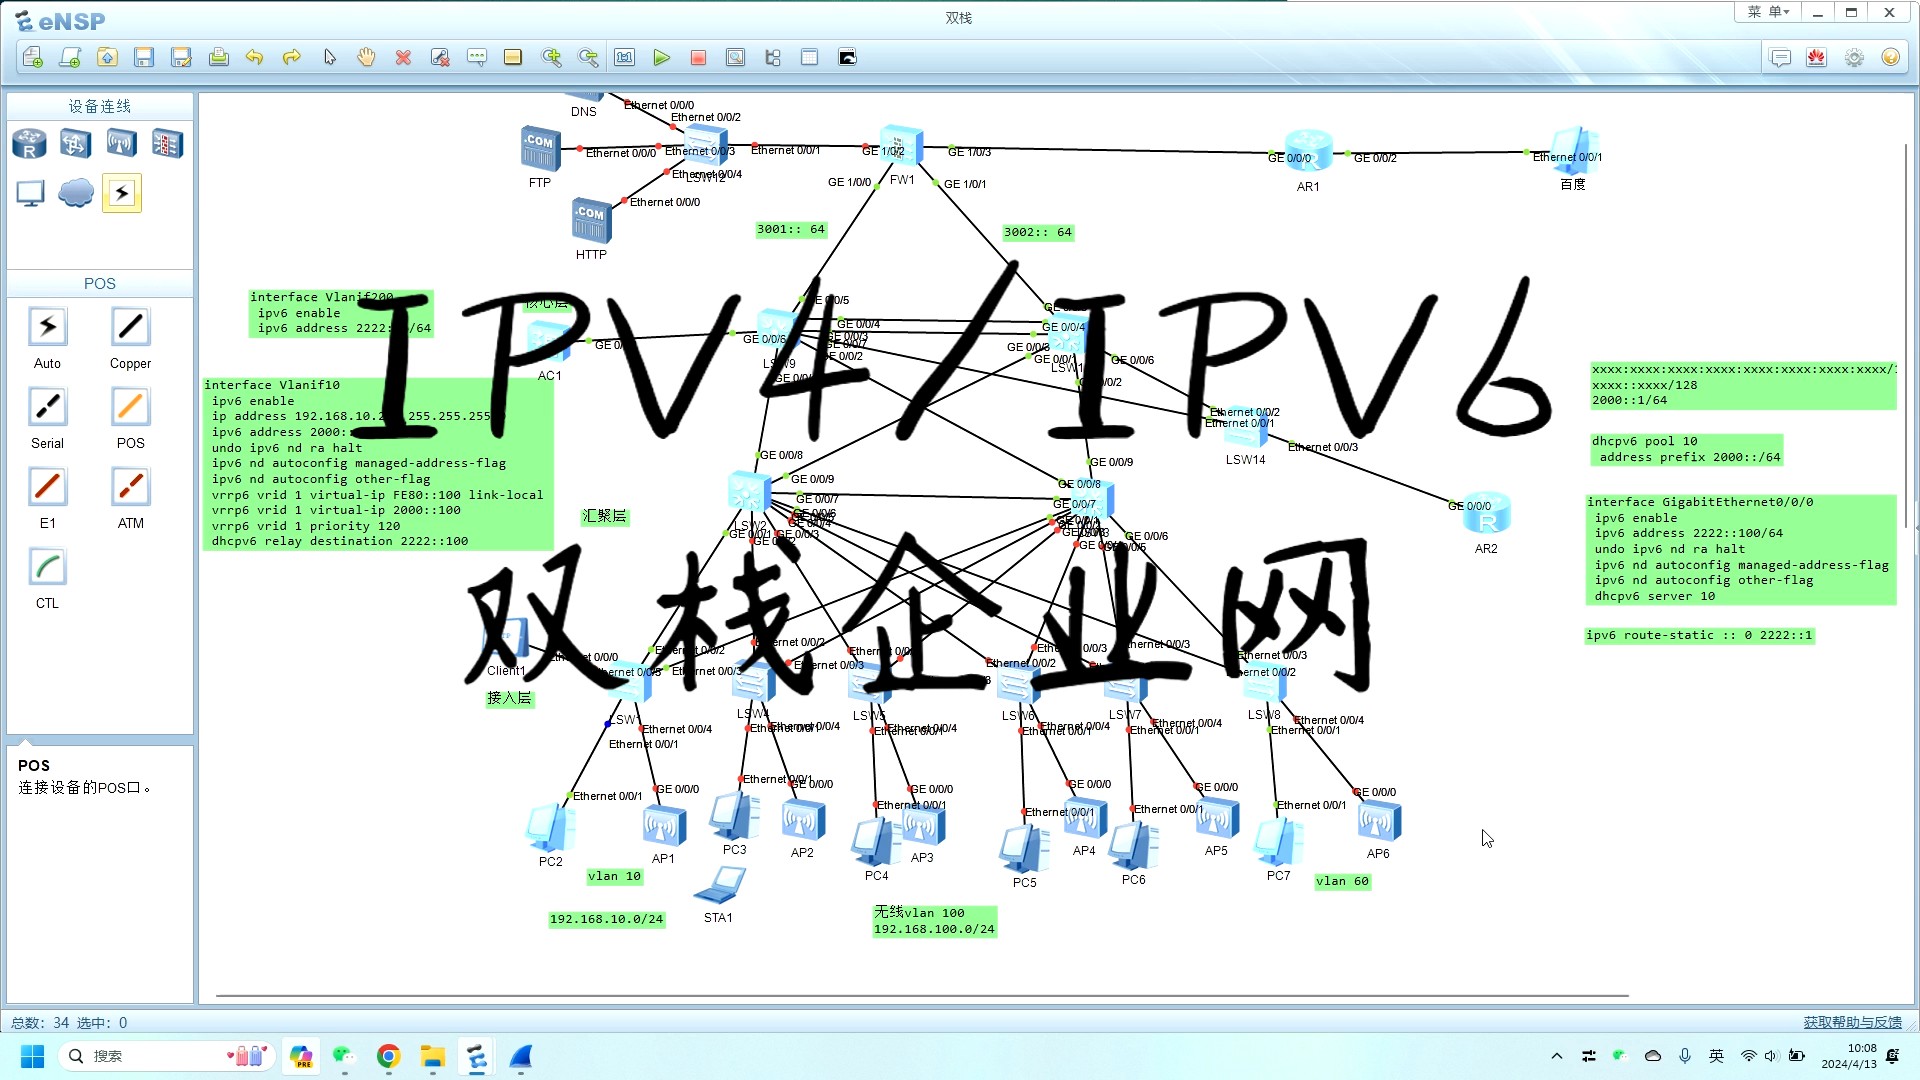Select the Firewall device category
This screenshot has height=1080, width=1920.
pos(167,144)
